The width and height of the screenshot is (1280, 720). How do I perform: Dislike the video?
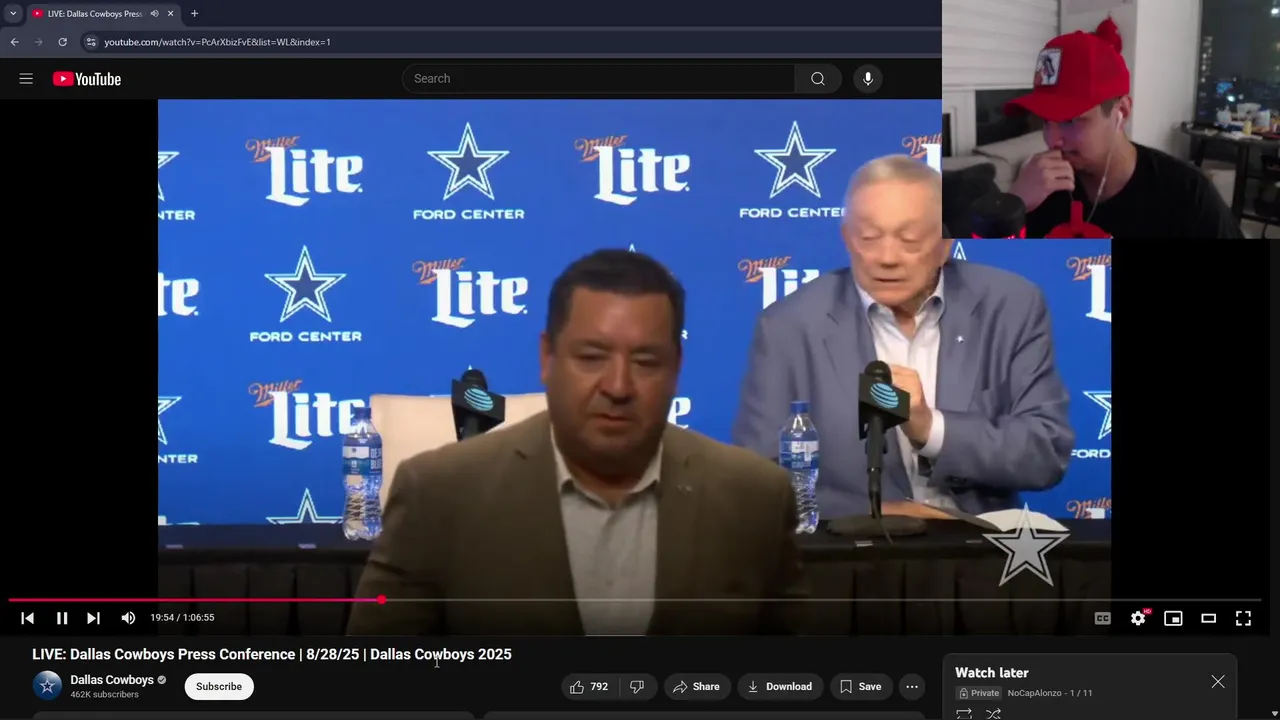click(637, 686)
